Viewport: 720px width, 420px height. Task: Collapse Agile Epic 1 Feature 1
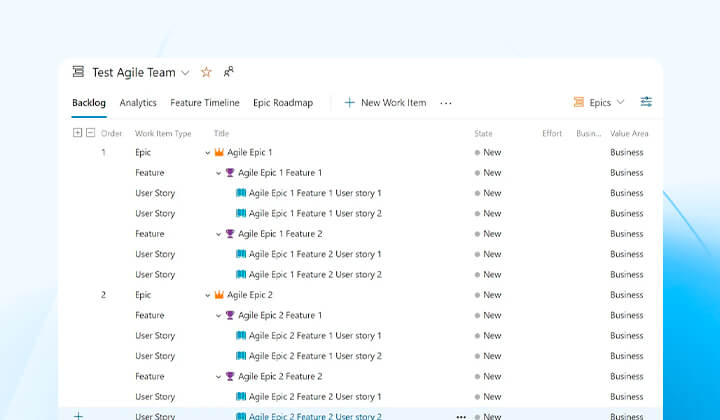[x=219, y=173]
